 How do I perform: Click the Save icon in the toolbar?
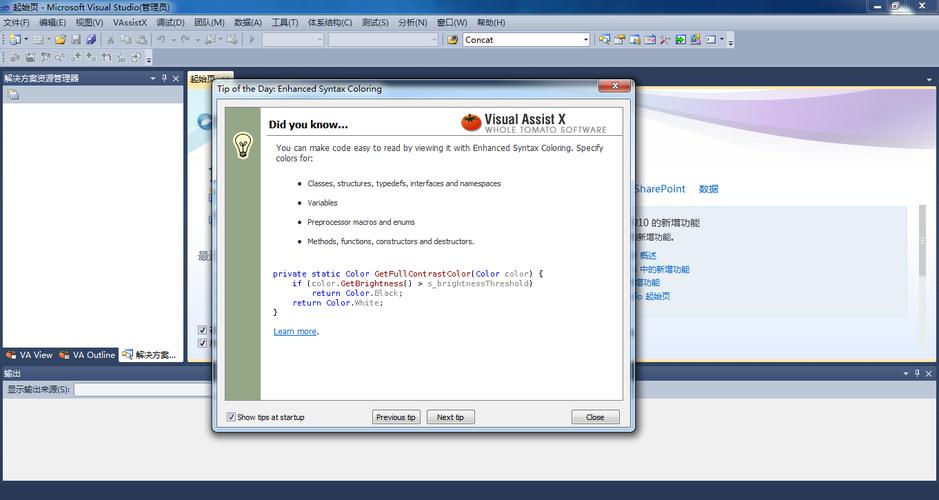pos(76,40)
